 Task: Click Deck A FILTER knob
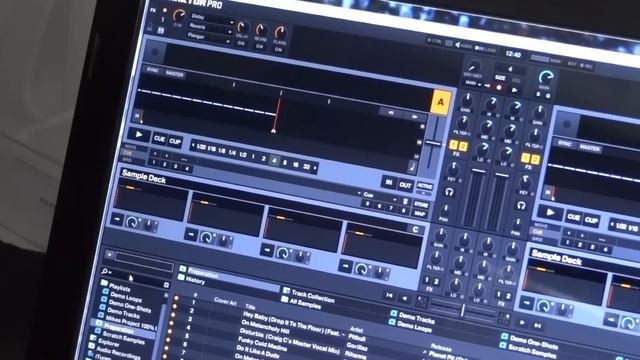pyautogui.click(x=463, y=122)
